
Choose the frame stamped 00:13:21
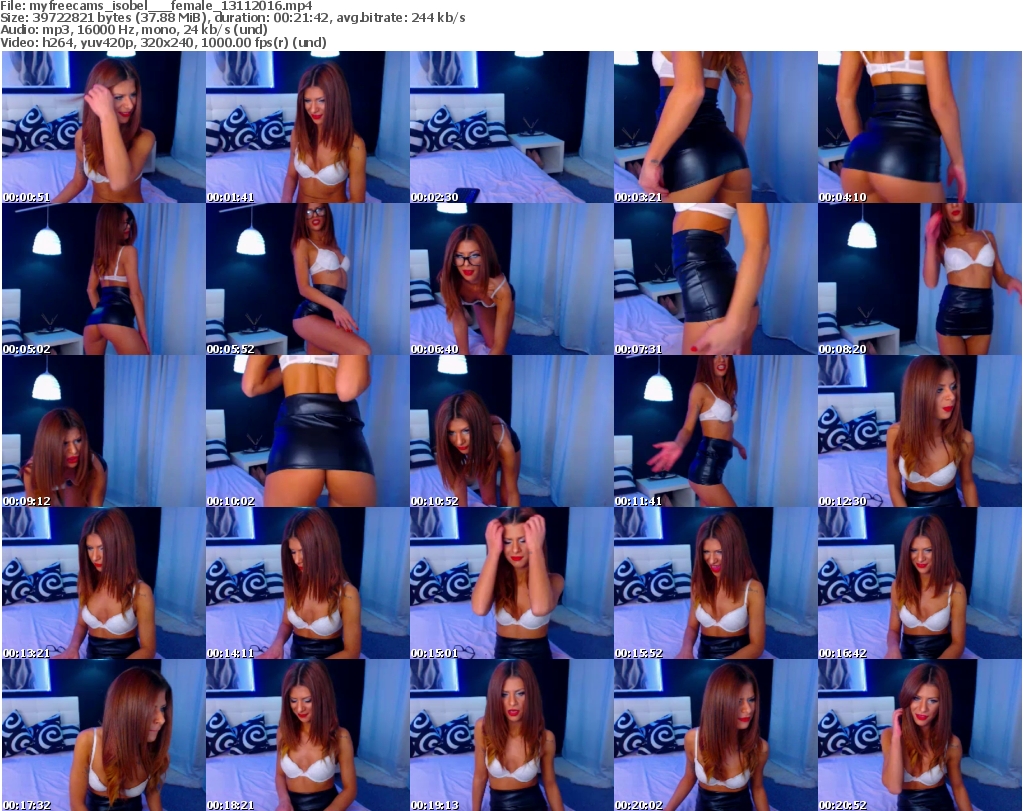(104, 583)
